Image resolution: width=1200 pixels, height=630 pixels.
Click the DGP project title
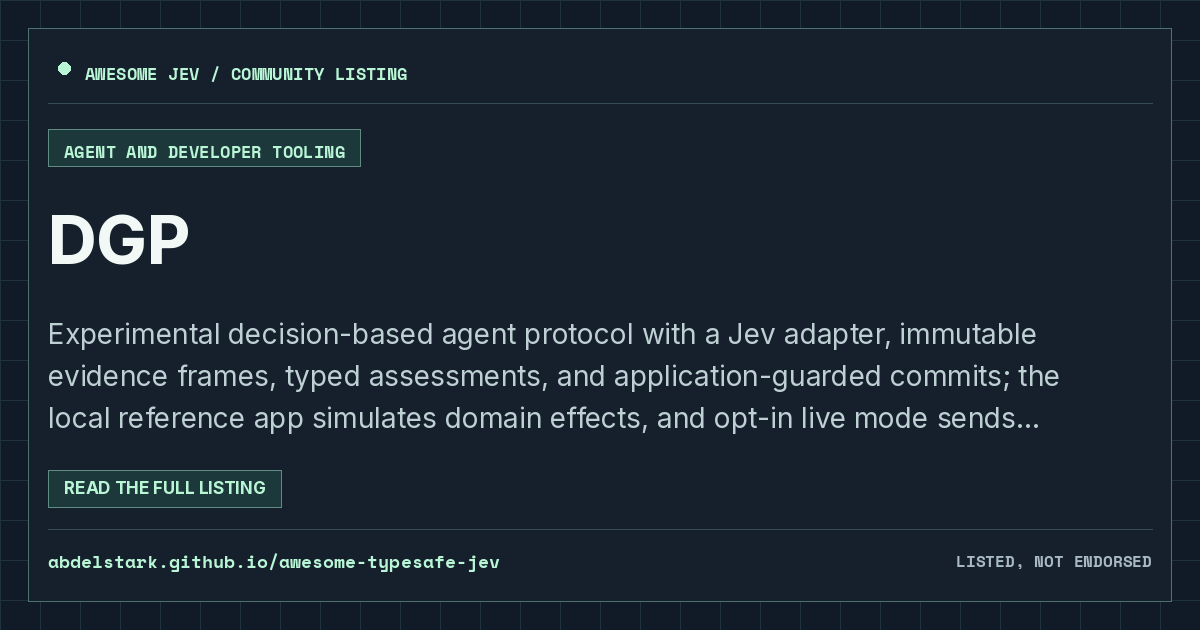click(119, 241)
